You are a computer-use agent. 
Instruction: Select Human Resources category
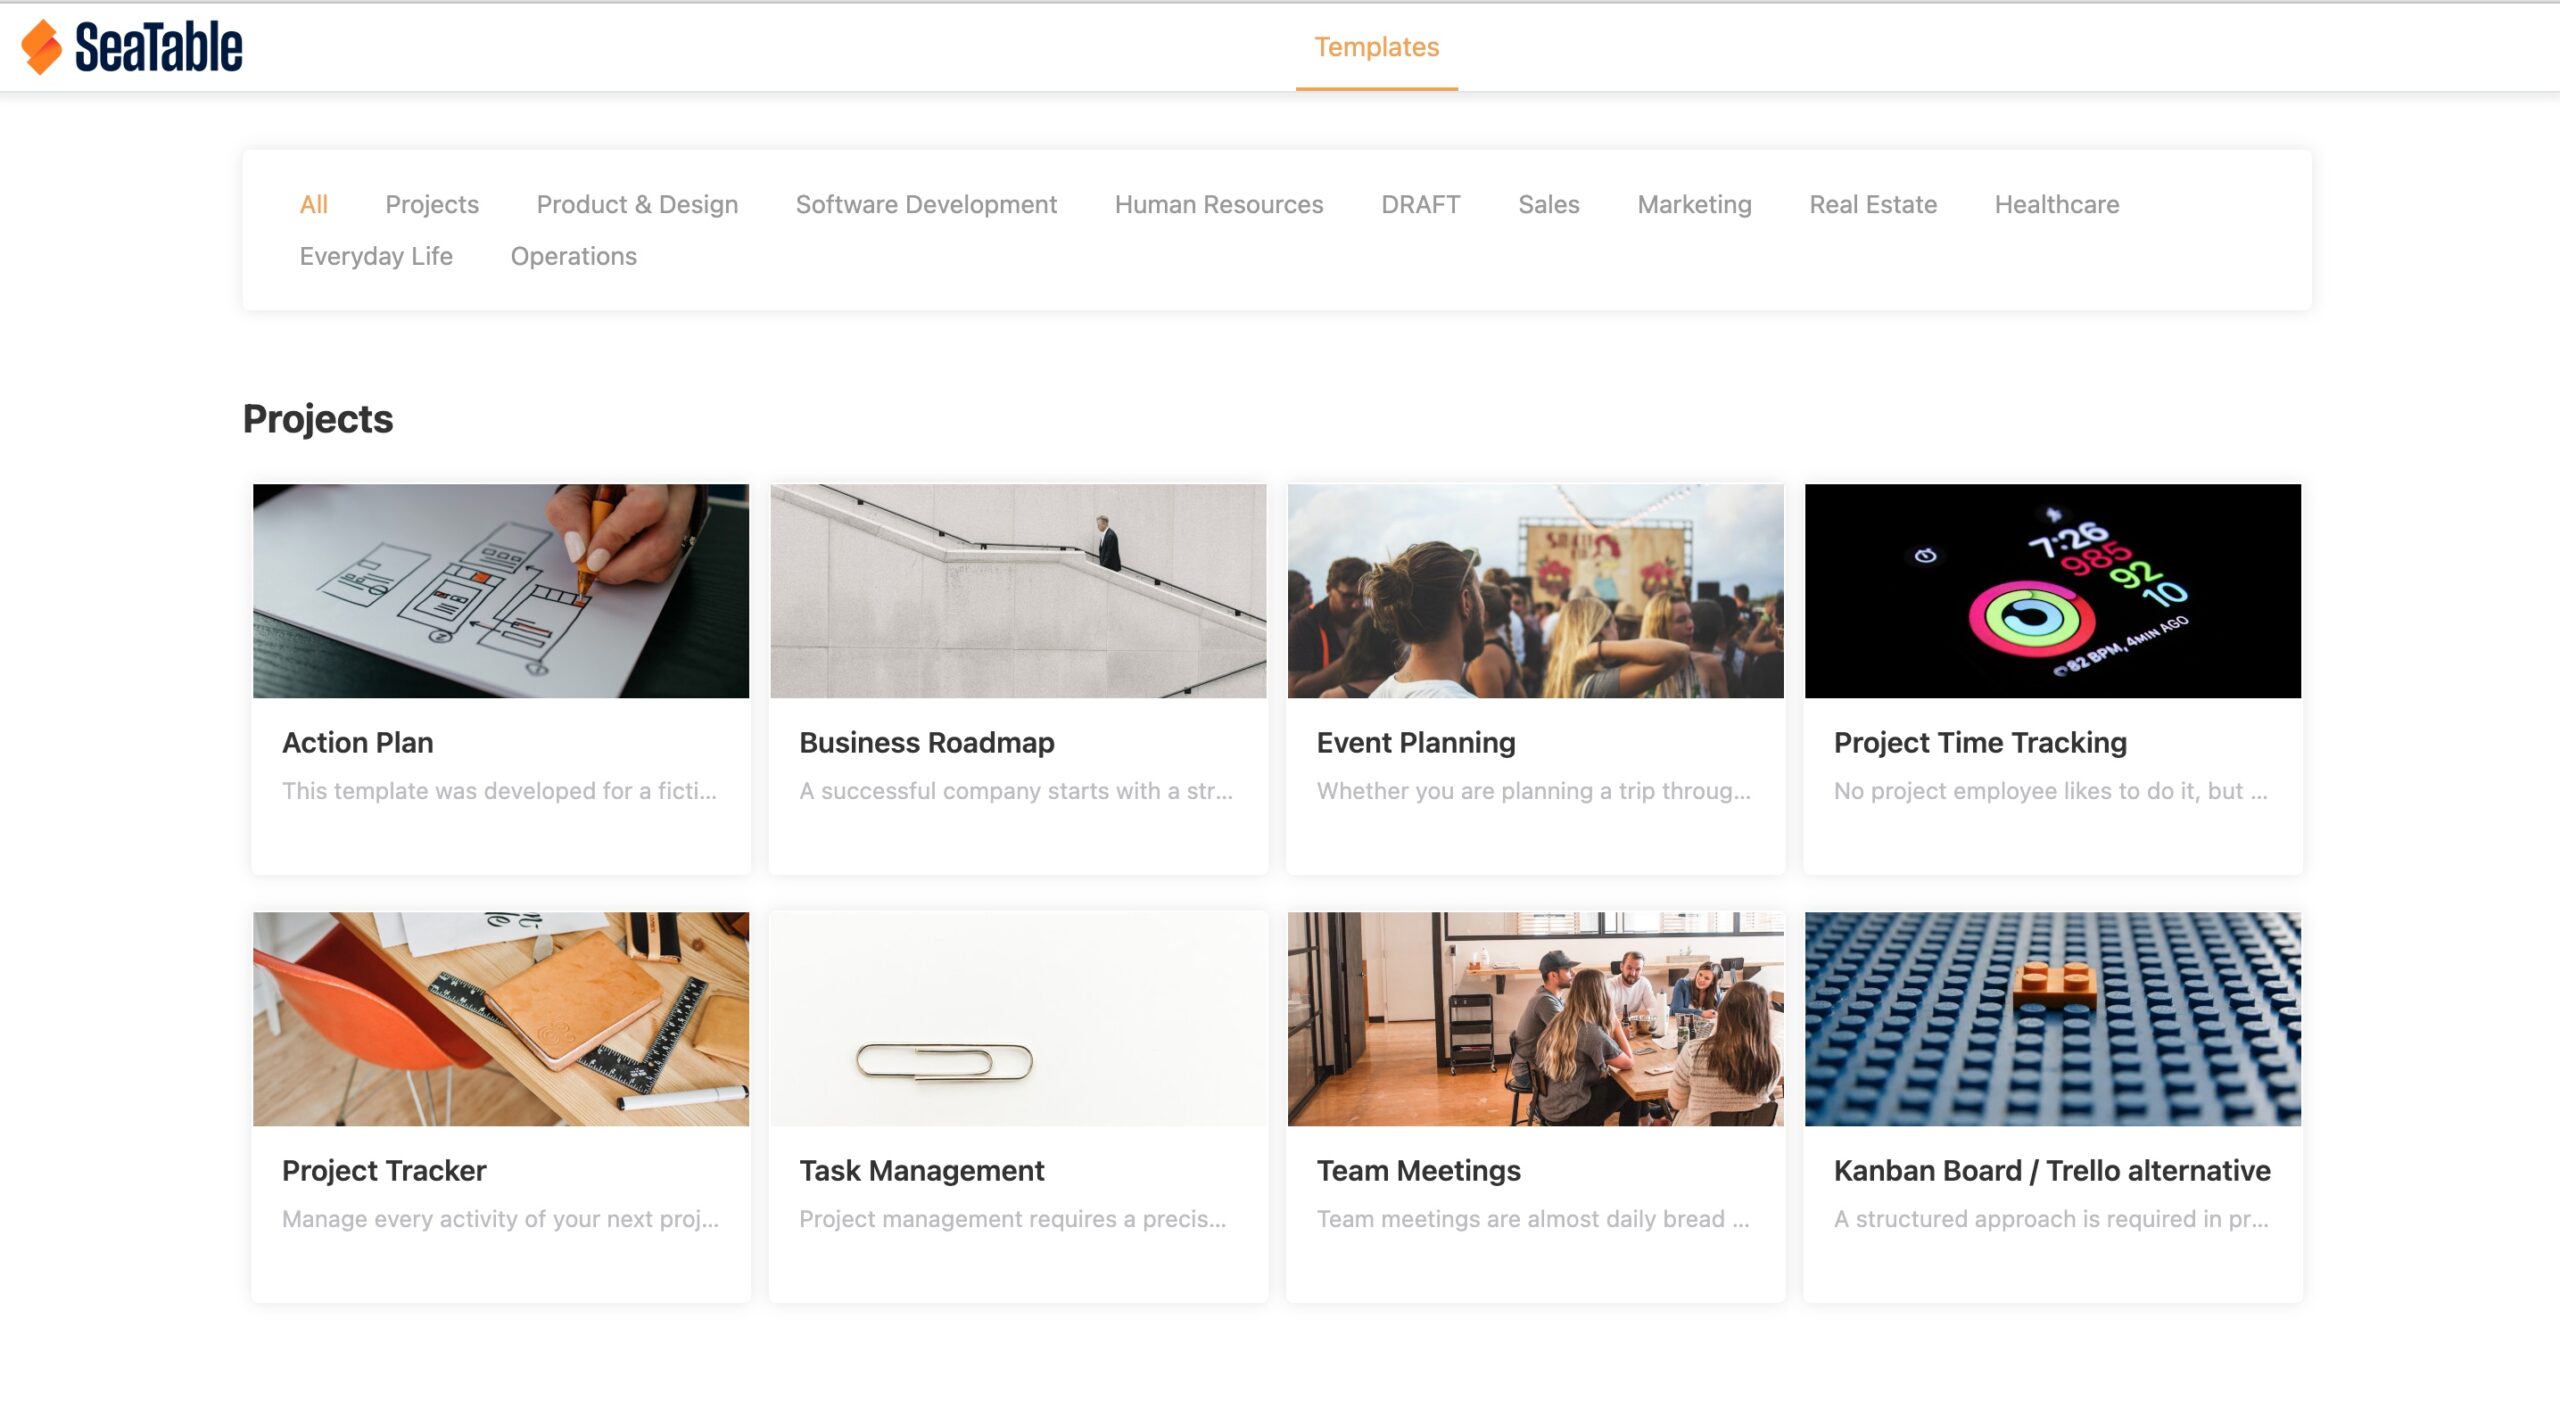pos(1218,204)
